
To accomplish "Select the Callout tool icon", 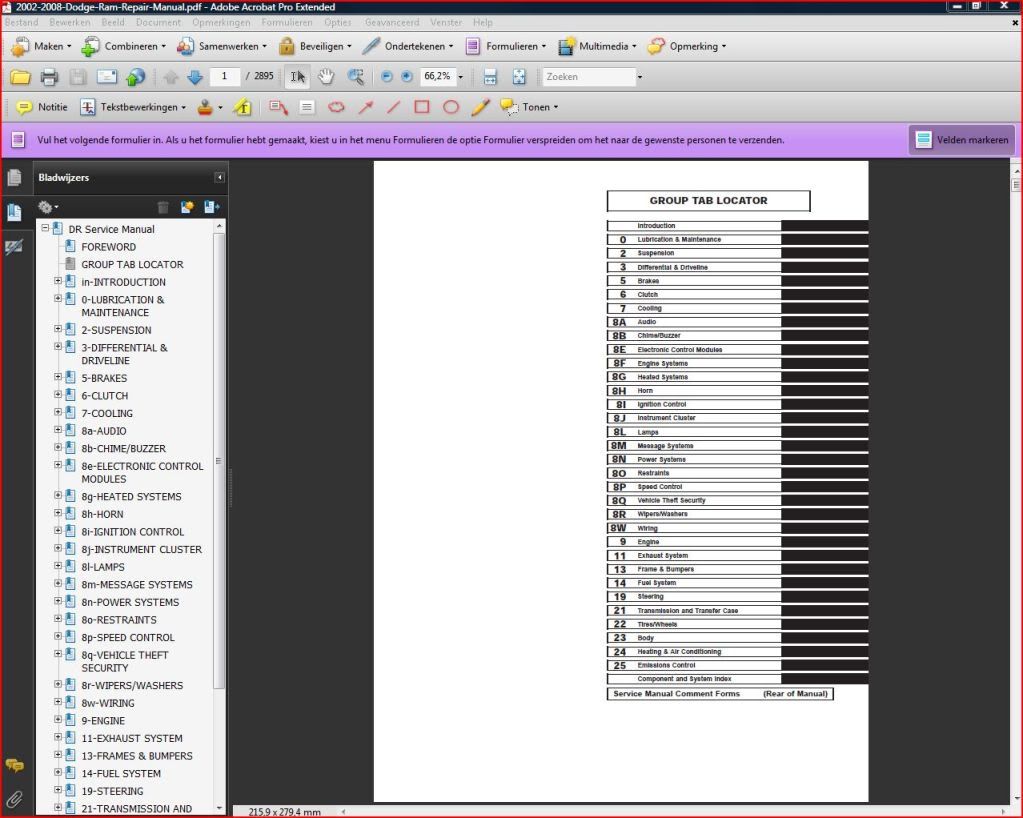I will [x=279, y=107].
